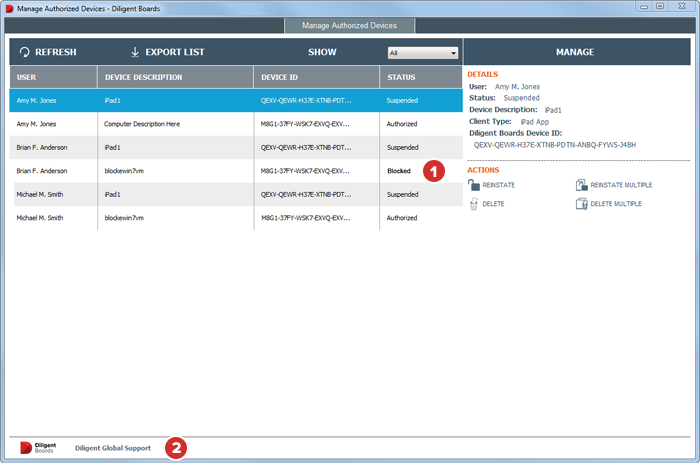Open the Show filter dropdown
700x463 pixels.
point(423,53)
